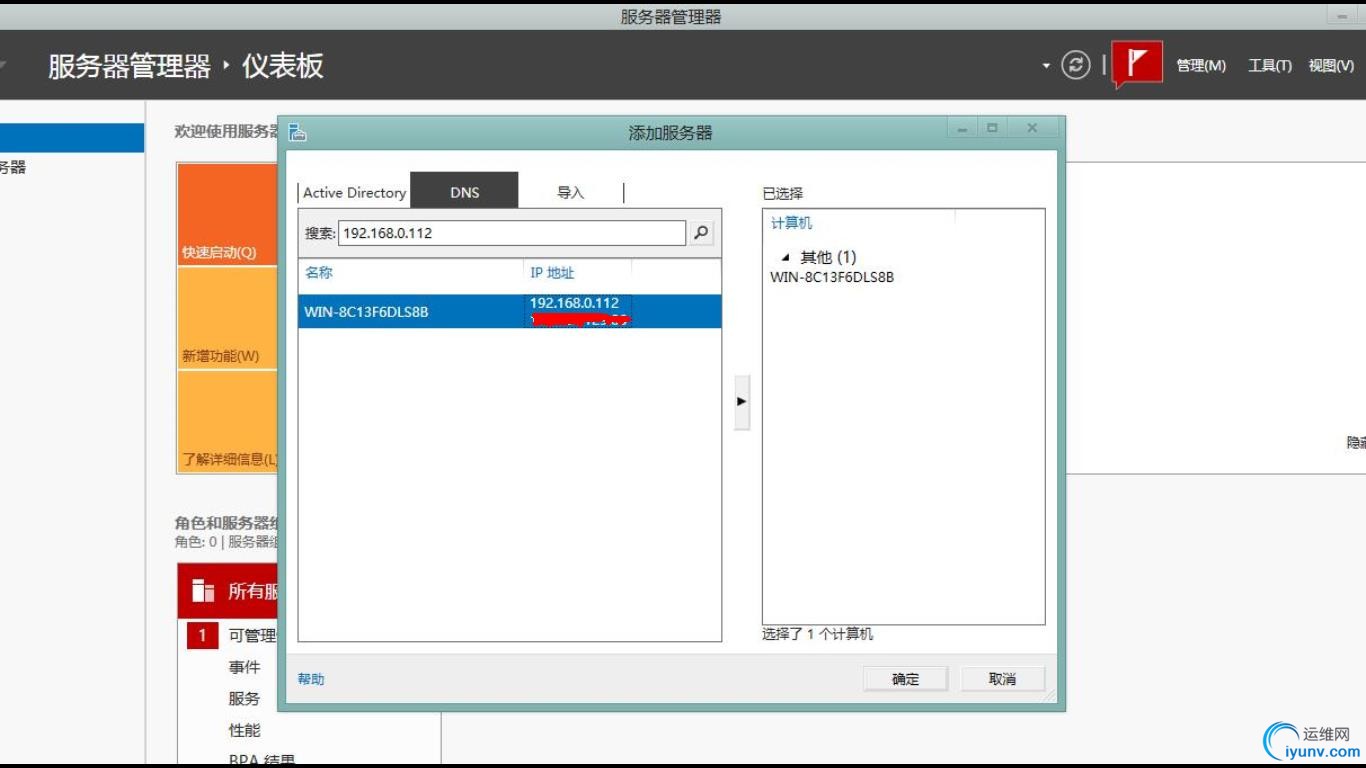The width and height of the screenshot is (1366, 768).
Task: Open 性能 under 所有服务器
Action: click(x=244, y=731)
